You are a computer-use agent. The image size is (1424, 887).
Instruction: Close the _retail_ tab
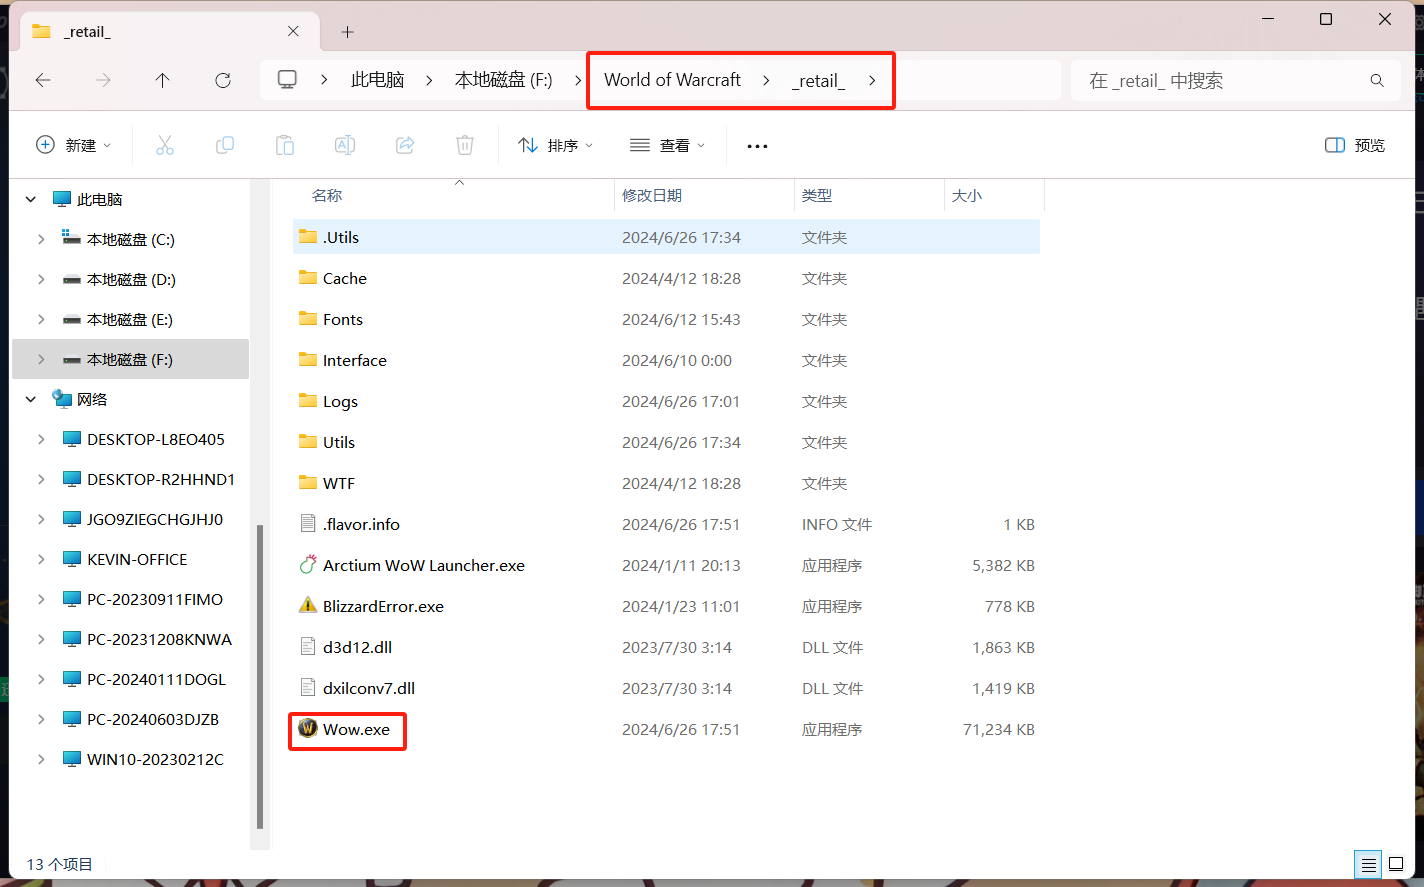[x=293, y=31]
